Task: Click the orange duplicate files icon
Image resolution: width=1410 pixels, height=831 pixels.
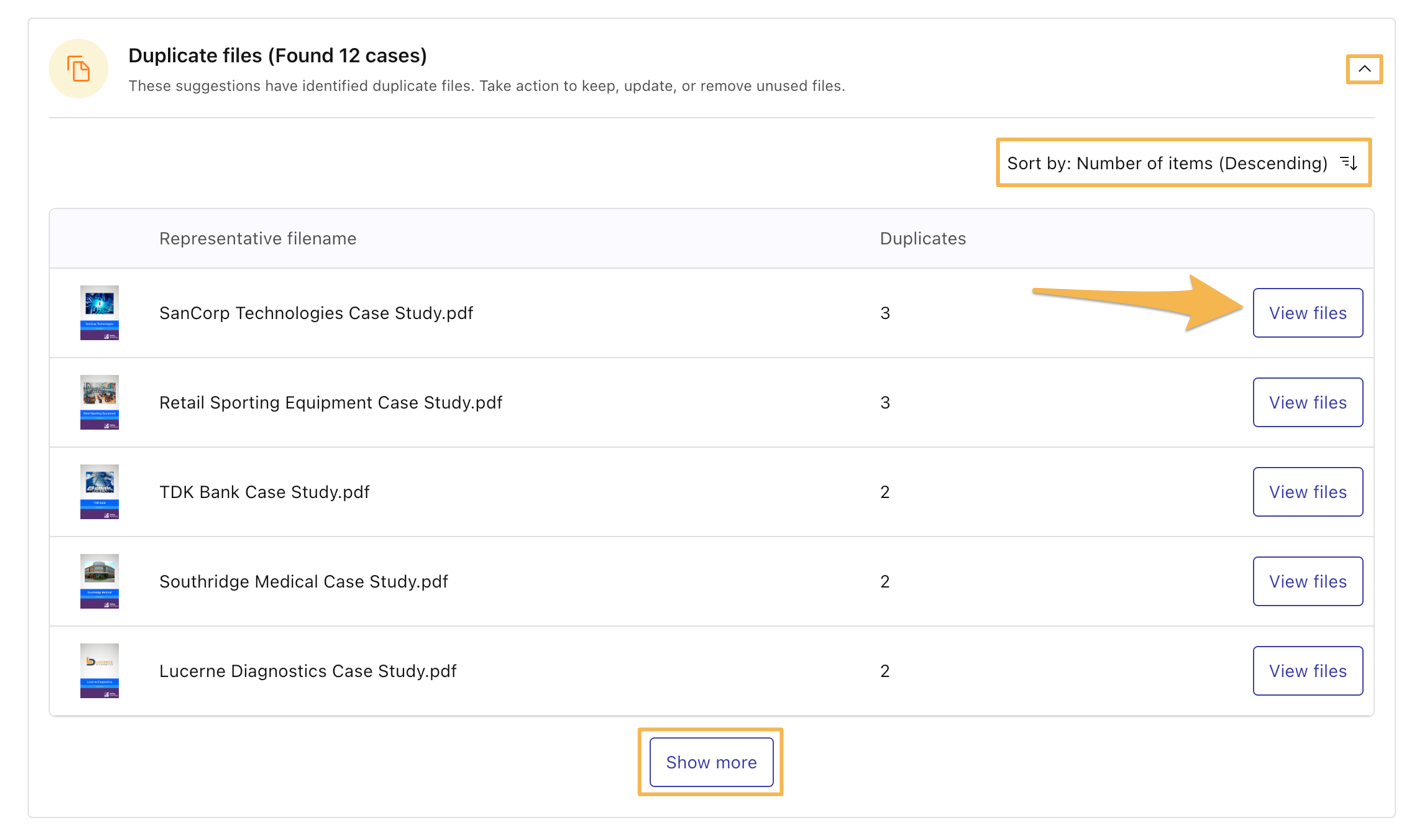Action: click(x=78, y=69)
